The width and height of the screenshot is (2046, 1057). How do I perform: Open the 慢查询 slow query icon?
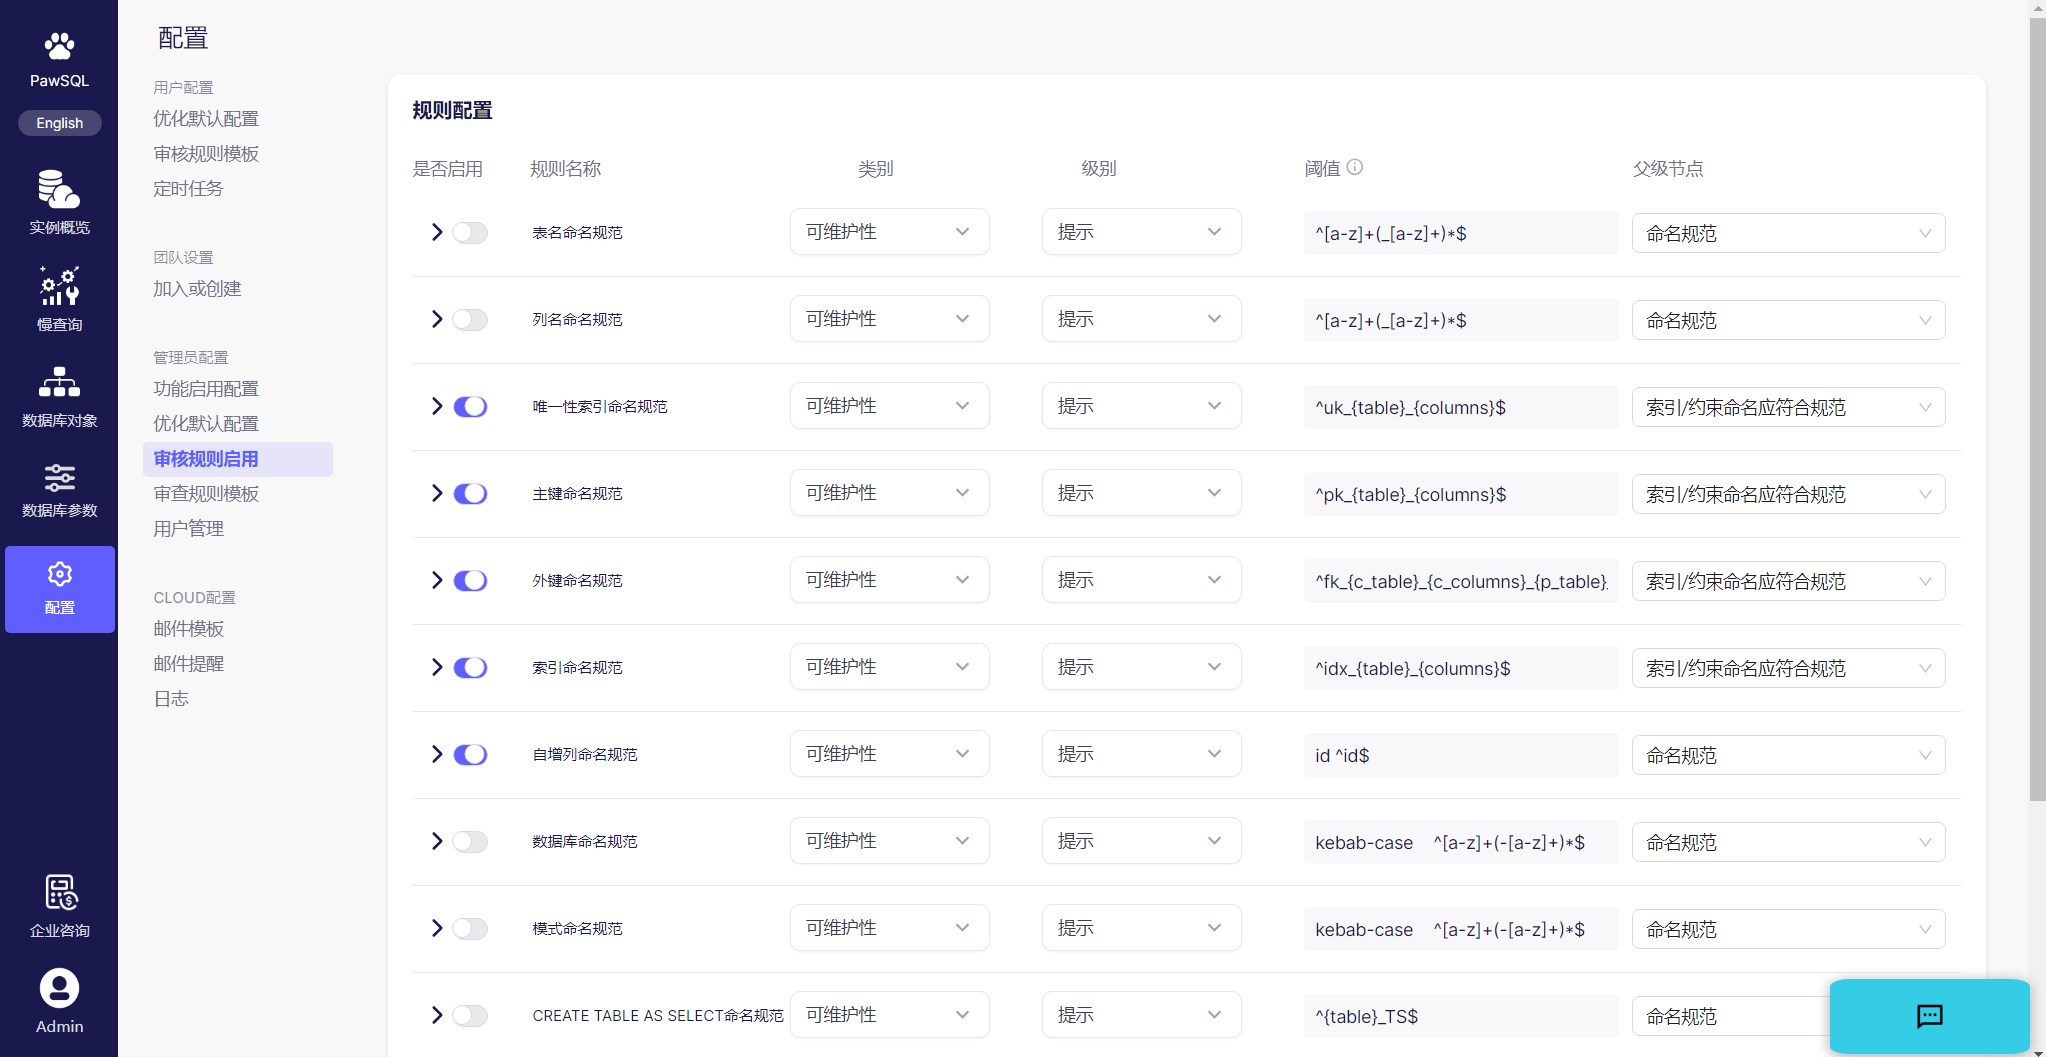pos(59,287)
